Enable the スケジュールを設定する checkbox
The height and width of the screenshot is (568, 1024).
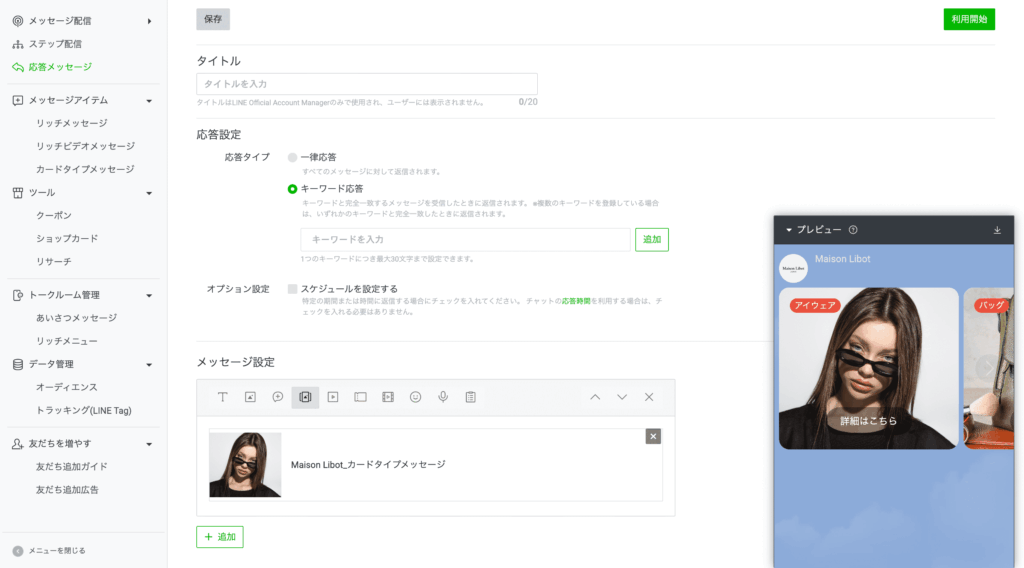coord(292,289)
